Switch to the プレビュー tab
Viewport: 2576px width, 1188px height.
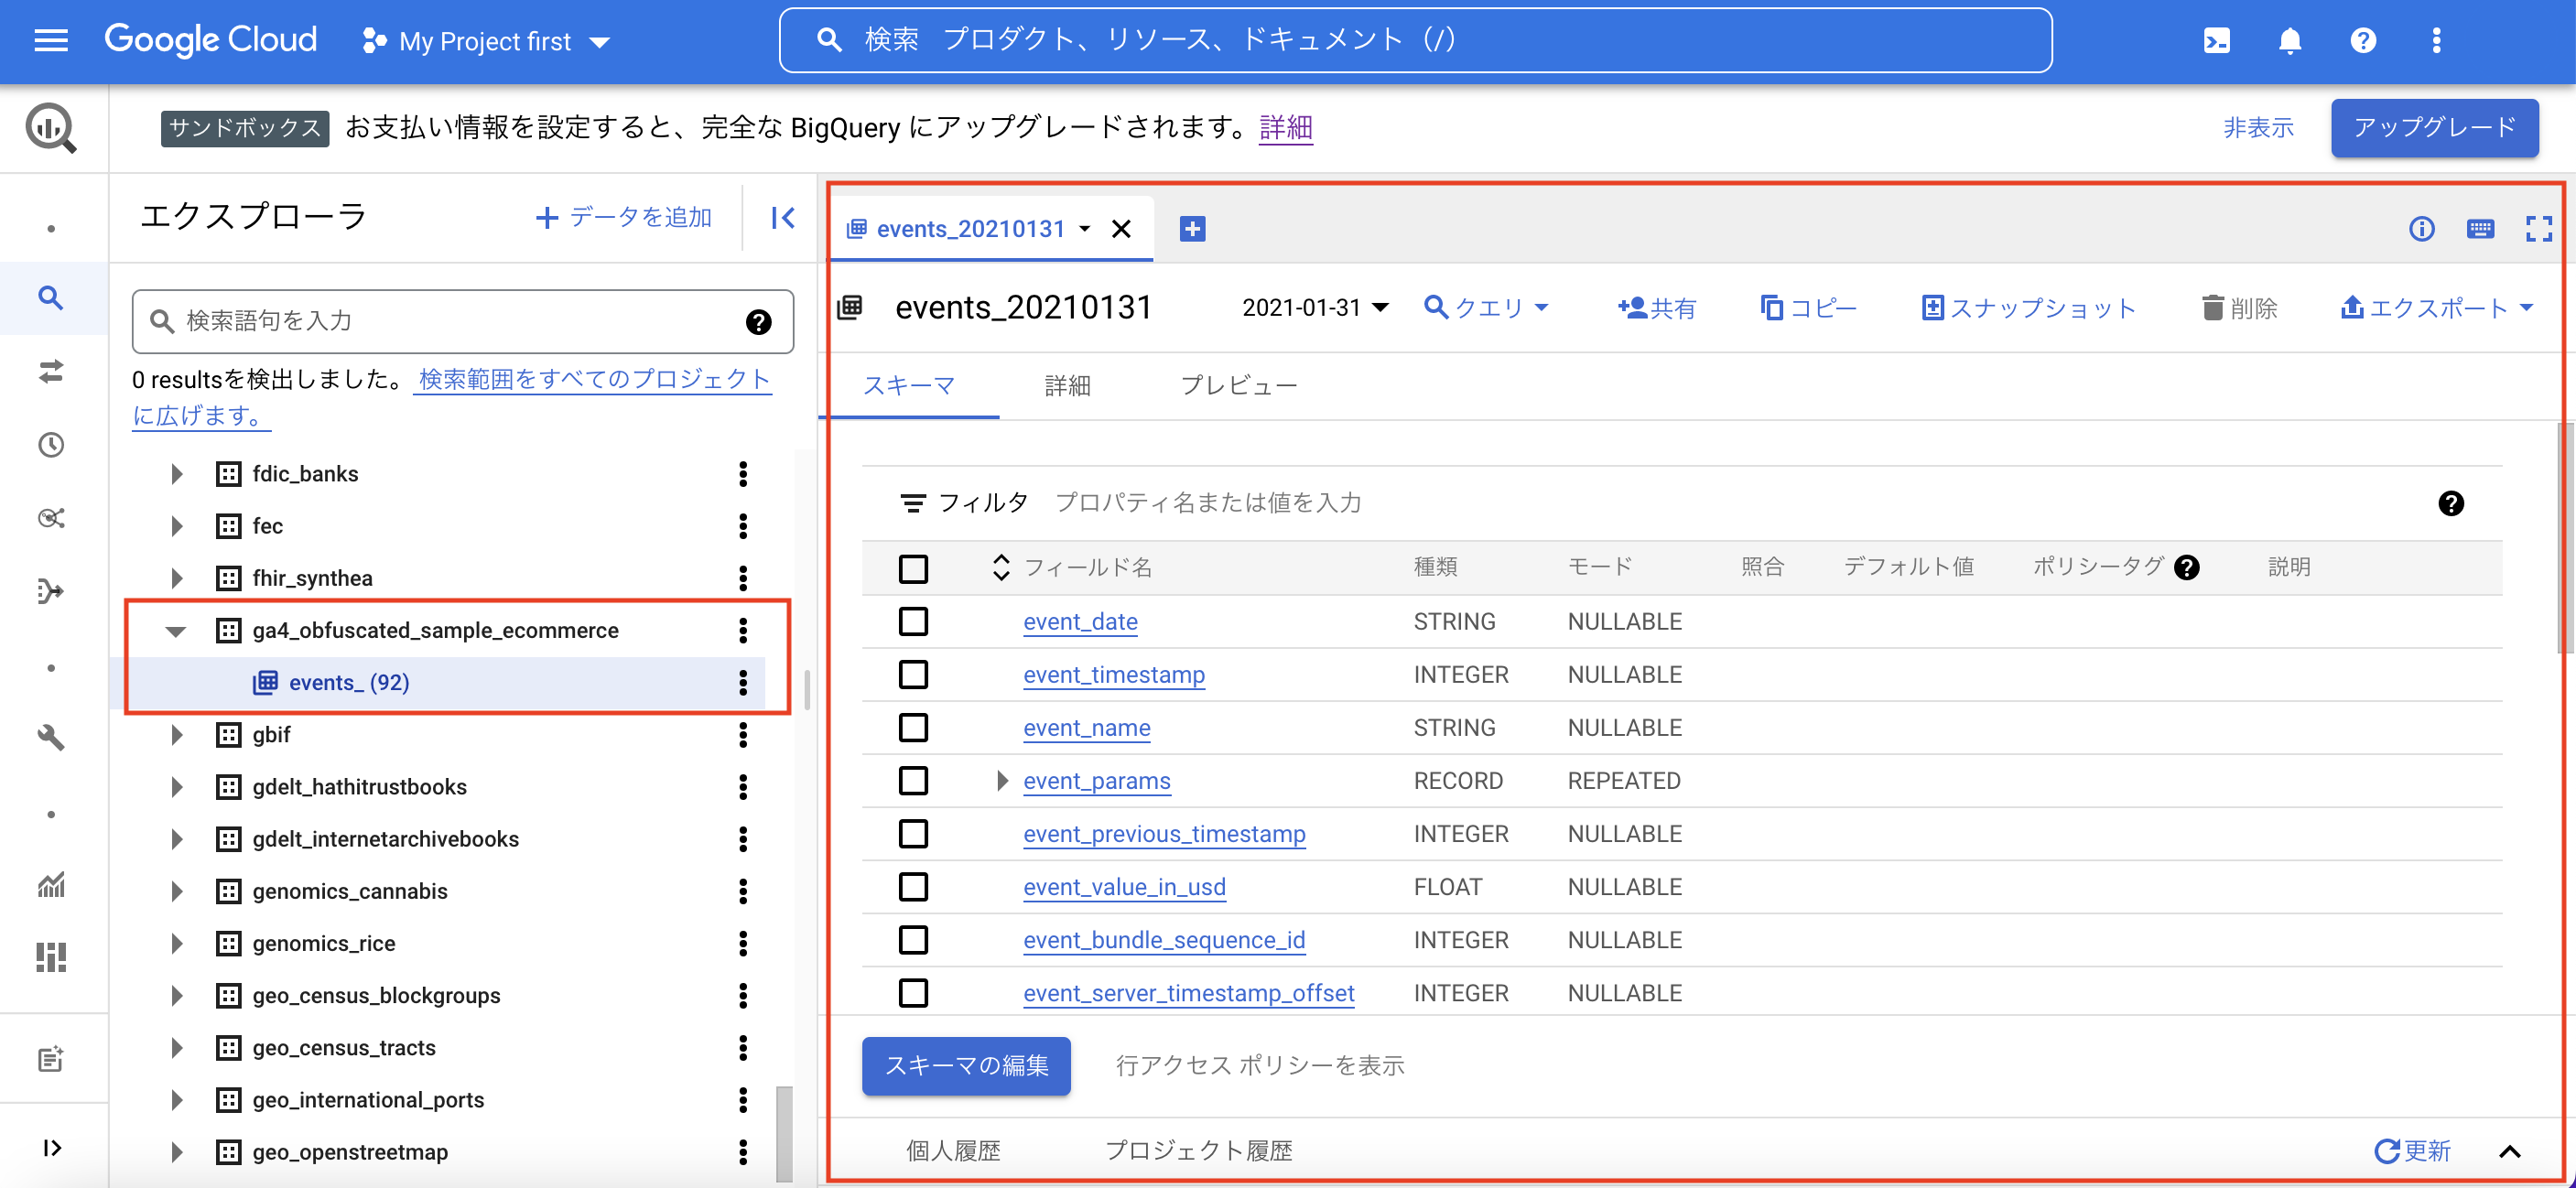[1238, 385]
